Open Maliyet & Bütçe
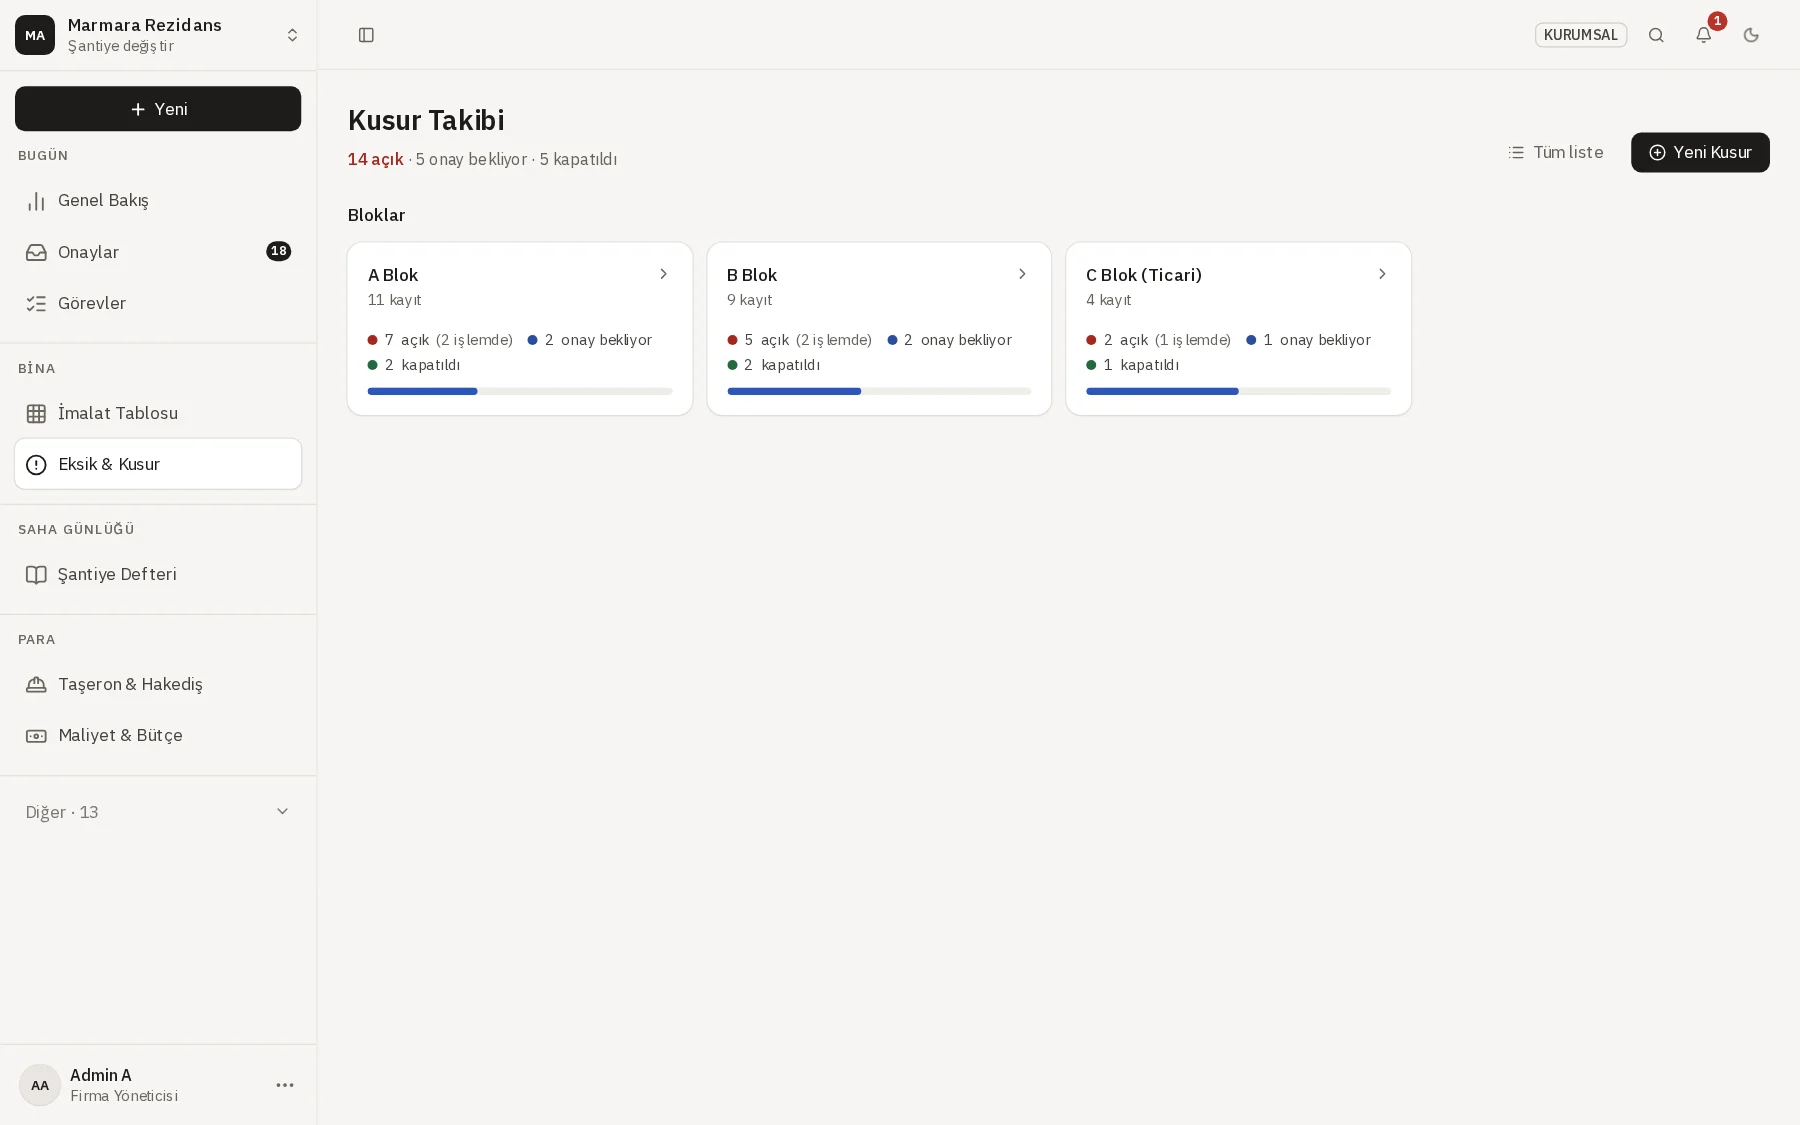 click(x=158, y=735)
